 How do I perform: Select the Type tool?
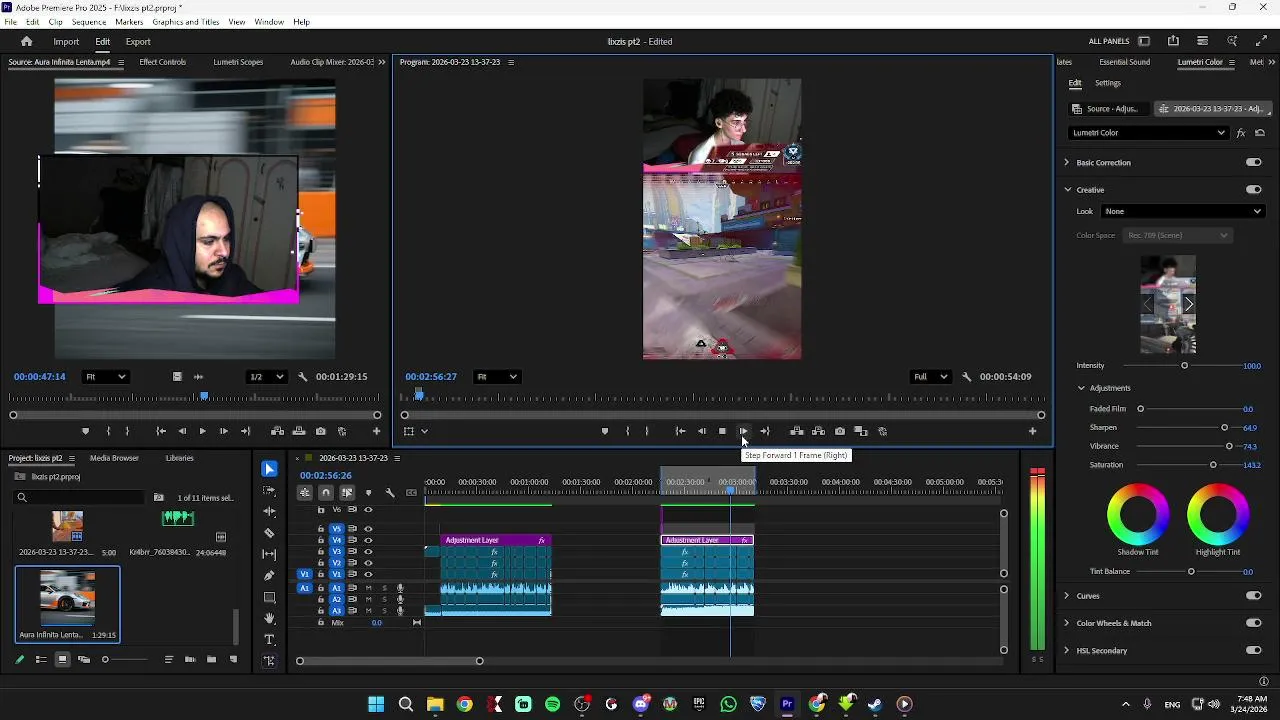(269, 639)
